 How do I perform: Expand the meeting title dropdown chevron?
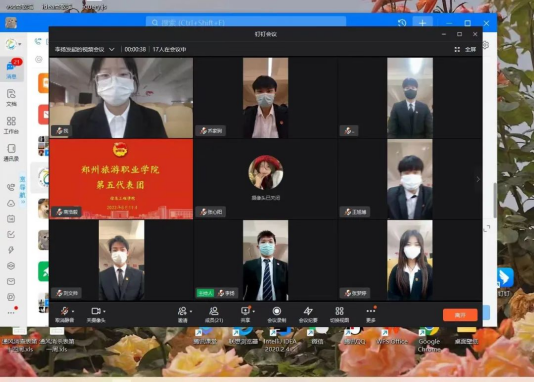(x=112, y=49)
